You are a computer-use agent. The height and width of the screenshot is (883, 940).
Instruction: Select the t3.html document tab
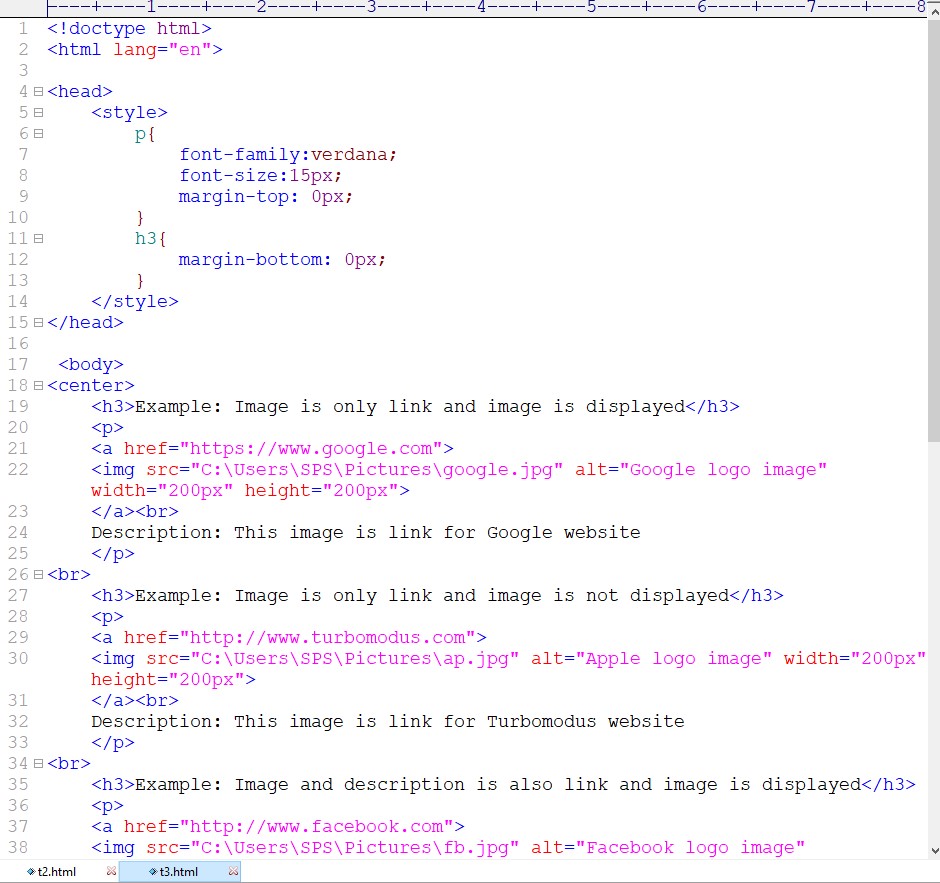point(179,872)
